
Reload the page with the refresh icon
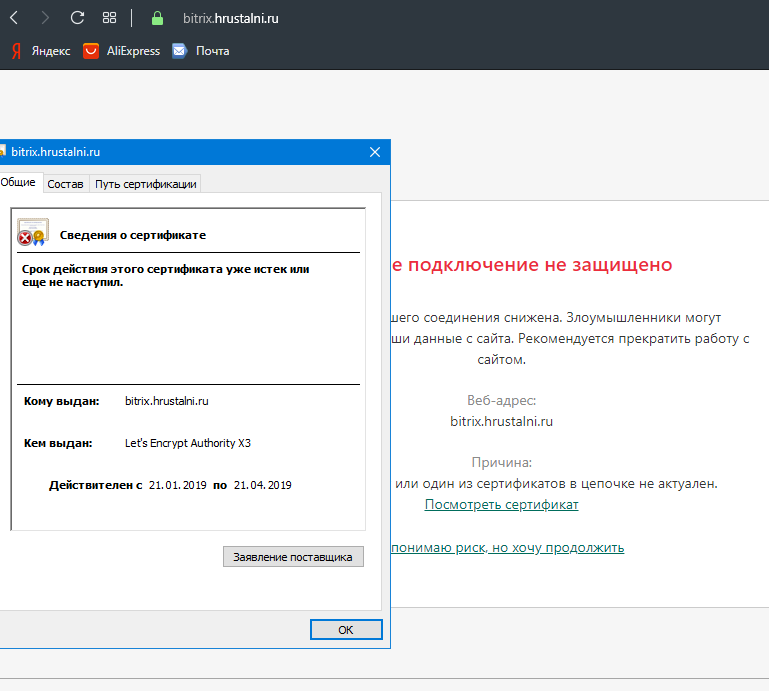[77, 18]
